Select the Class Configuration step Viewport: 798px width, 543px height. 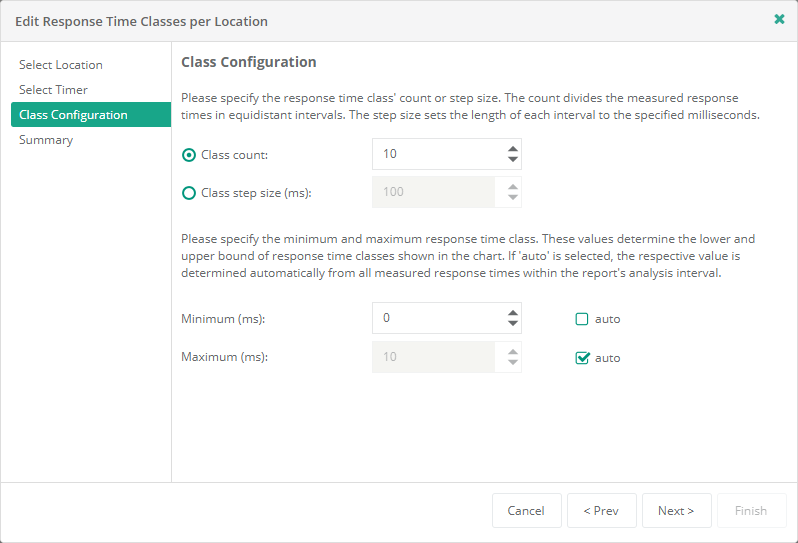(91, 115)
